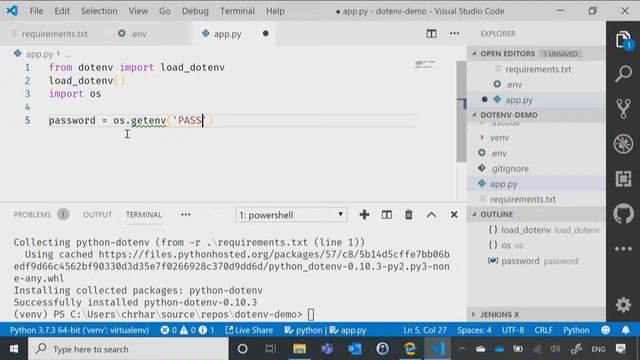The height and width of the screenshot is (360, 640).
Task: Open Extensions view in activity bar
Action: click(x=623, y=179)
